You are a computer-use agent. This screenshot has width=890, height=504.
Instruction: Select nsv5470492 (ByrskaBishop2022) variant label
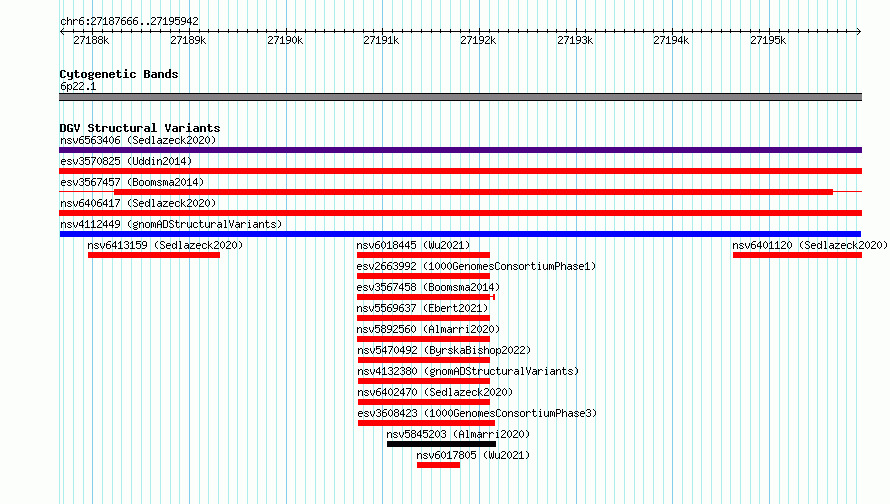coord(444,350)
